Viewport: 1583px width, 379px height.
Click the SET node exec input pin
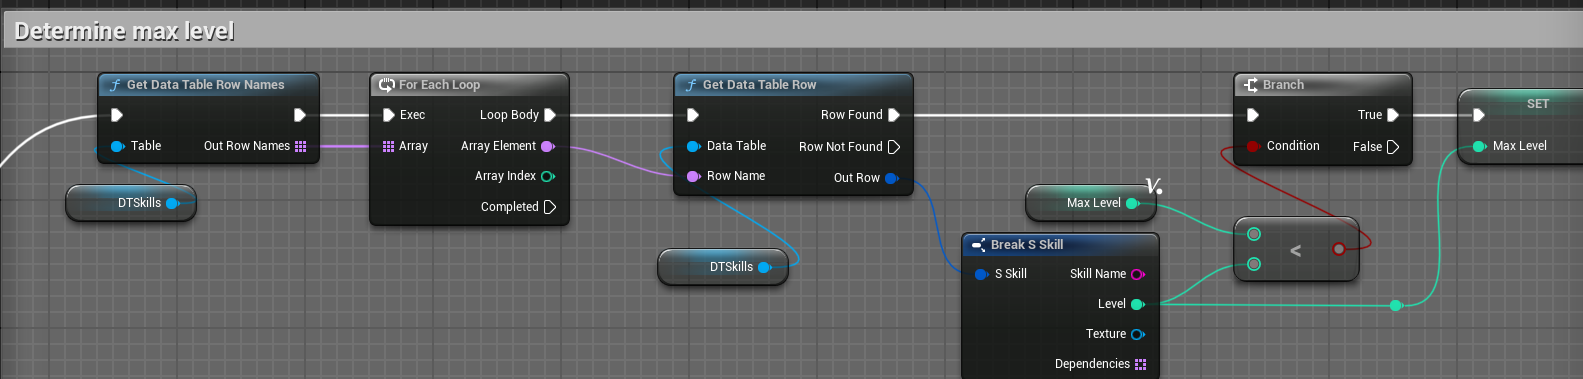(1479, 115)
